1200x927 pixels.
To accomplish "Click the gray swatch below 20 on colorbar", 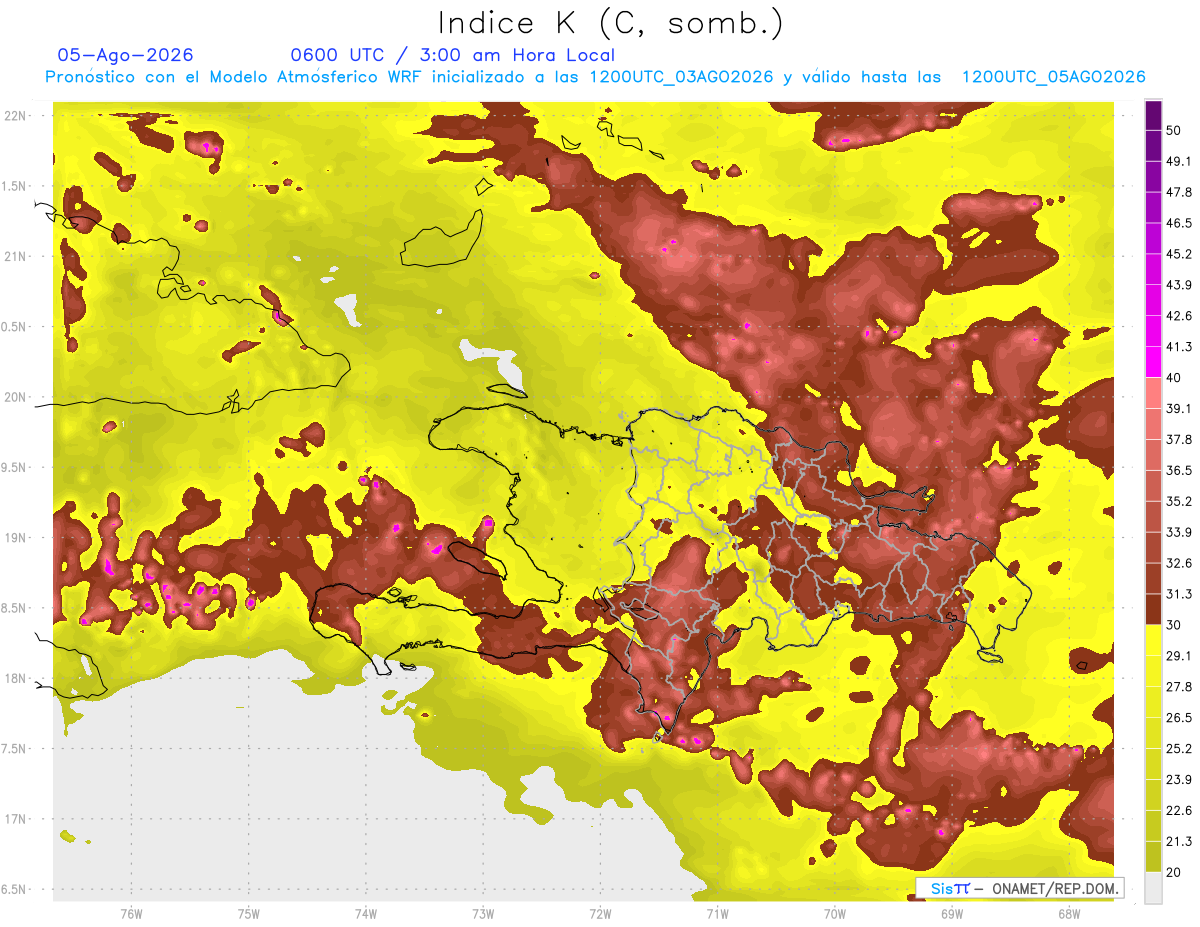I will pyautogui.click(x=1153, y=887).
